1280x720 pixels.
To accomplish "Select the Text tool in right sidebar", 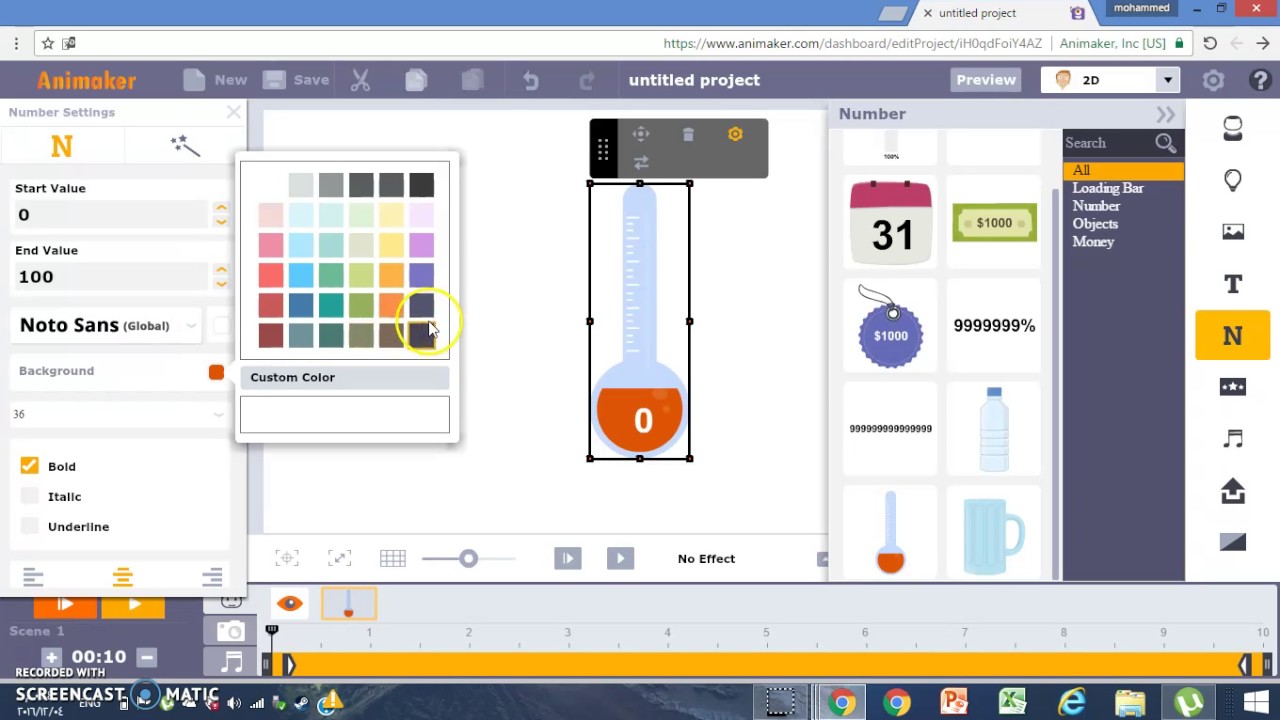I will pyautogui.click(x=1232, y=284).
